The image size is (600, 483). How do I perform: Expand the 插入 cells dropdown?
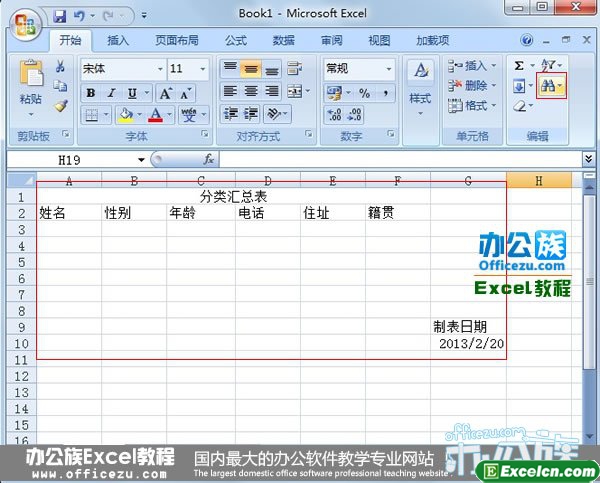494,66
